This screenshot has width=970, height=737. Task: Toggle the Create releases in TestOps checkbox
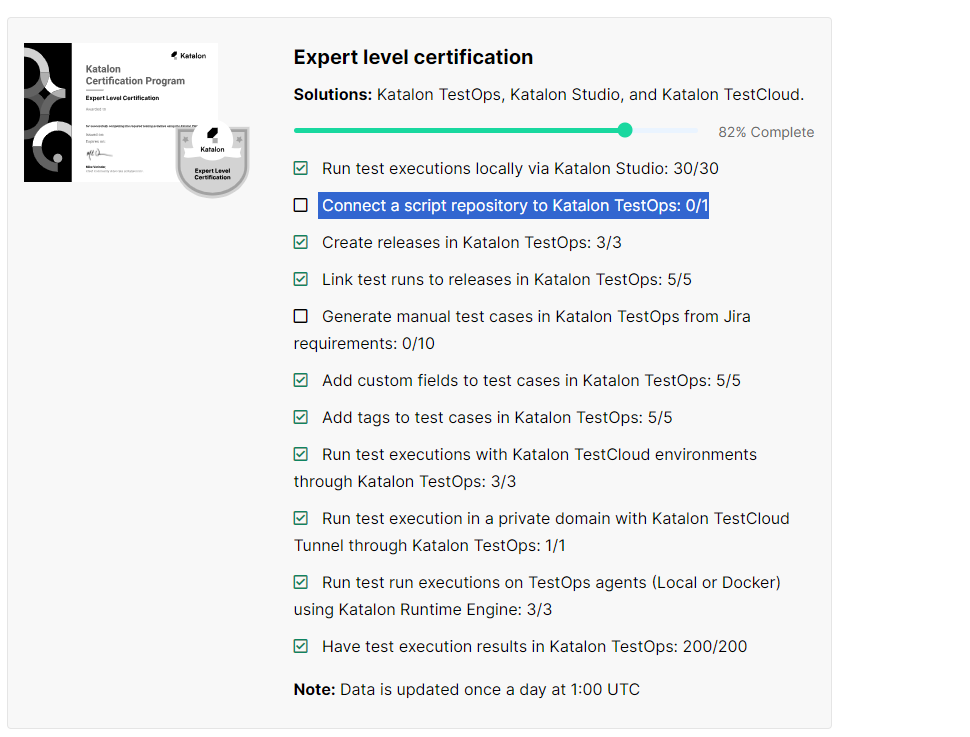(x=301, y=242)
